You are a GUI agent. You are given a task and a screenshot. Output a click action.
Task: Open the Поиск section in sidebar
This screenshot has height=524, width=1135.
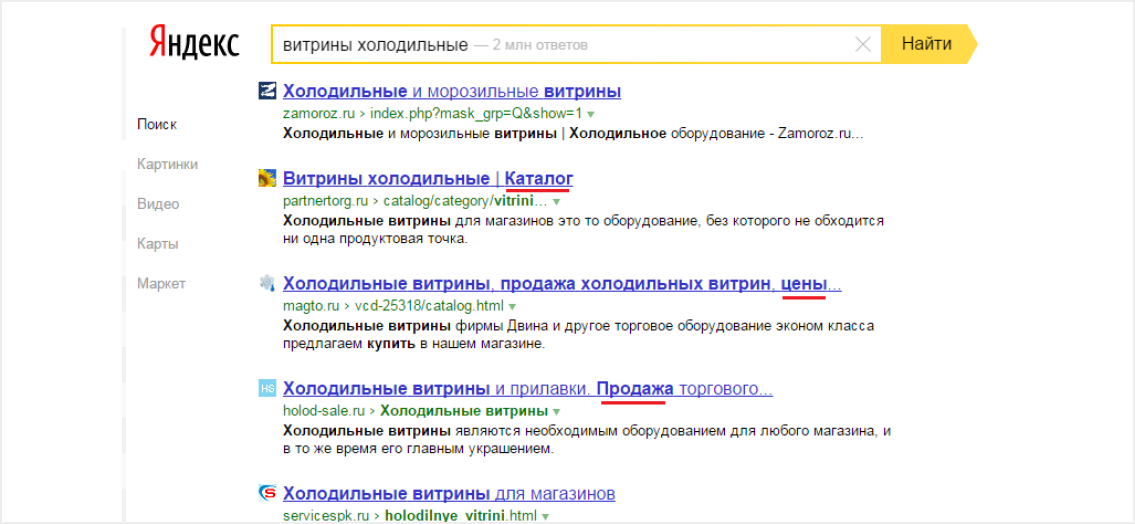(157, 124)
